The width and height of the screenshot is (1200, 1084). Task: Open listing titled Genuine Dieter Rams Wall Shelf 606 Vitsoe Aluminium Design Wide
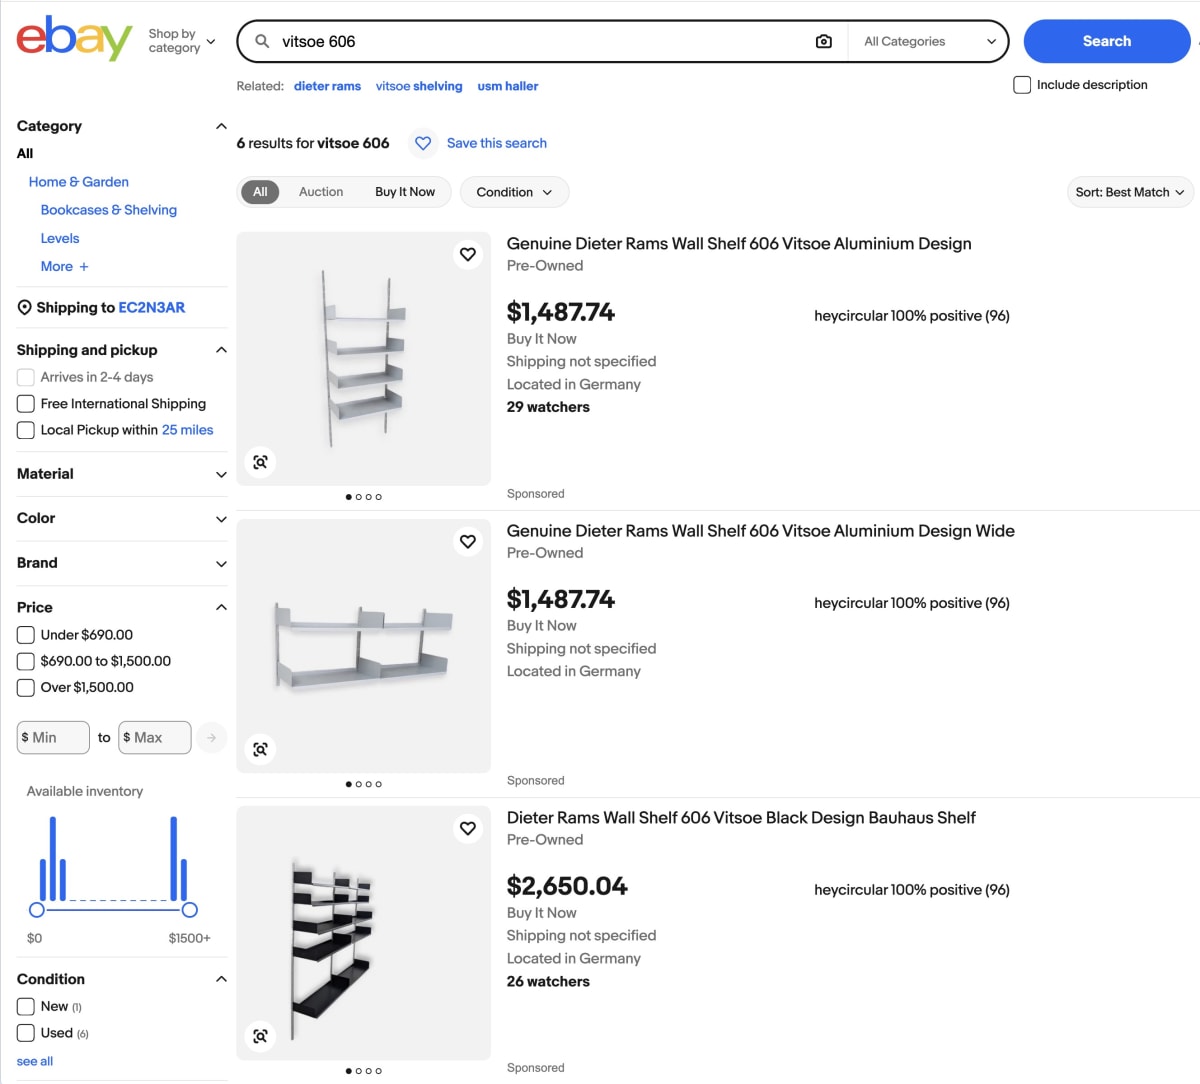[x=761, y=531]
